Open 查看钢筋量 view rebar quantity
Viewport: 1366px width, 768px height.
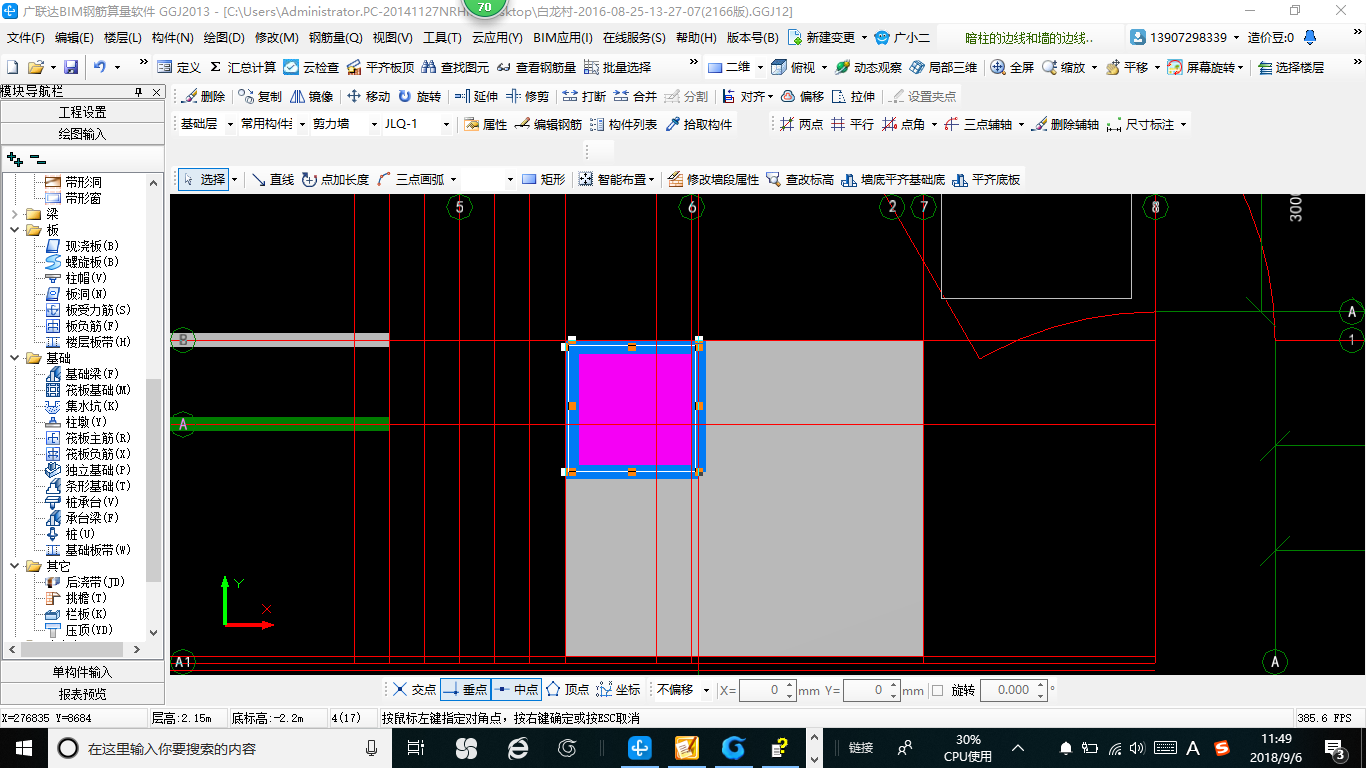[x=536, y=67]
